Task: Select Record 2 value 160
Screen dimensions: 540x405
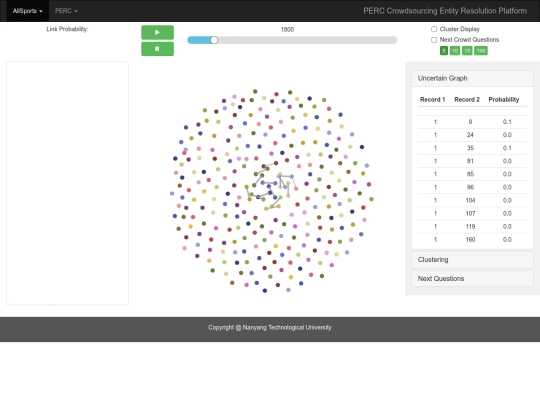Action: point(470,240)
